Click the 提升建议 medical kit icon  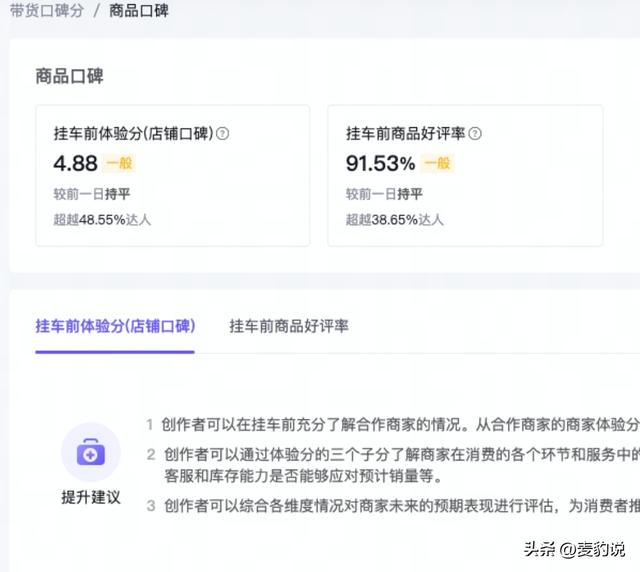click(91, 453)
